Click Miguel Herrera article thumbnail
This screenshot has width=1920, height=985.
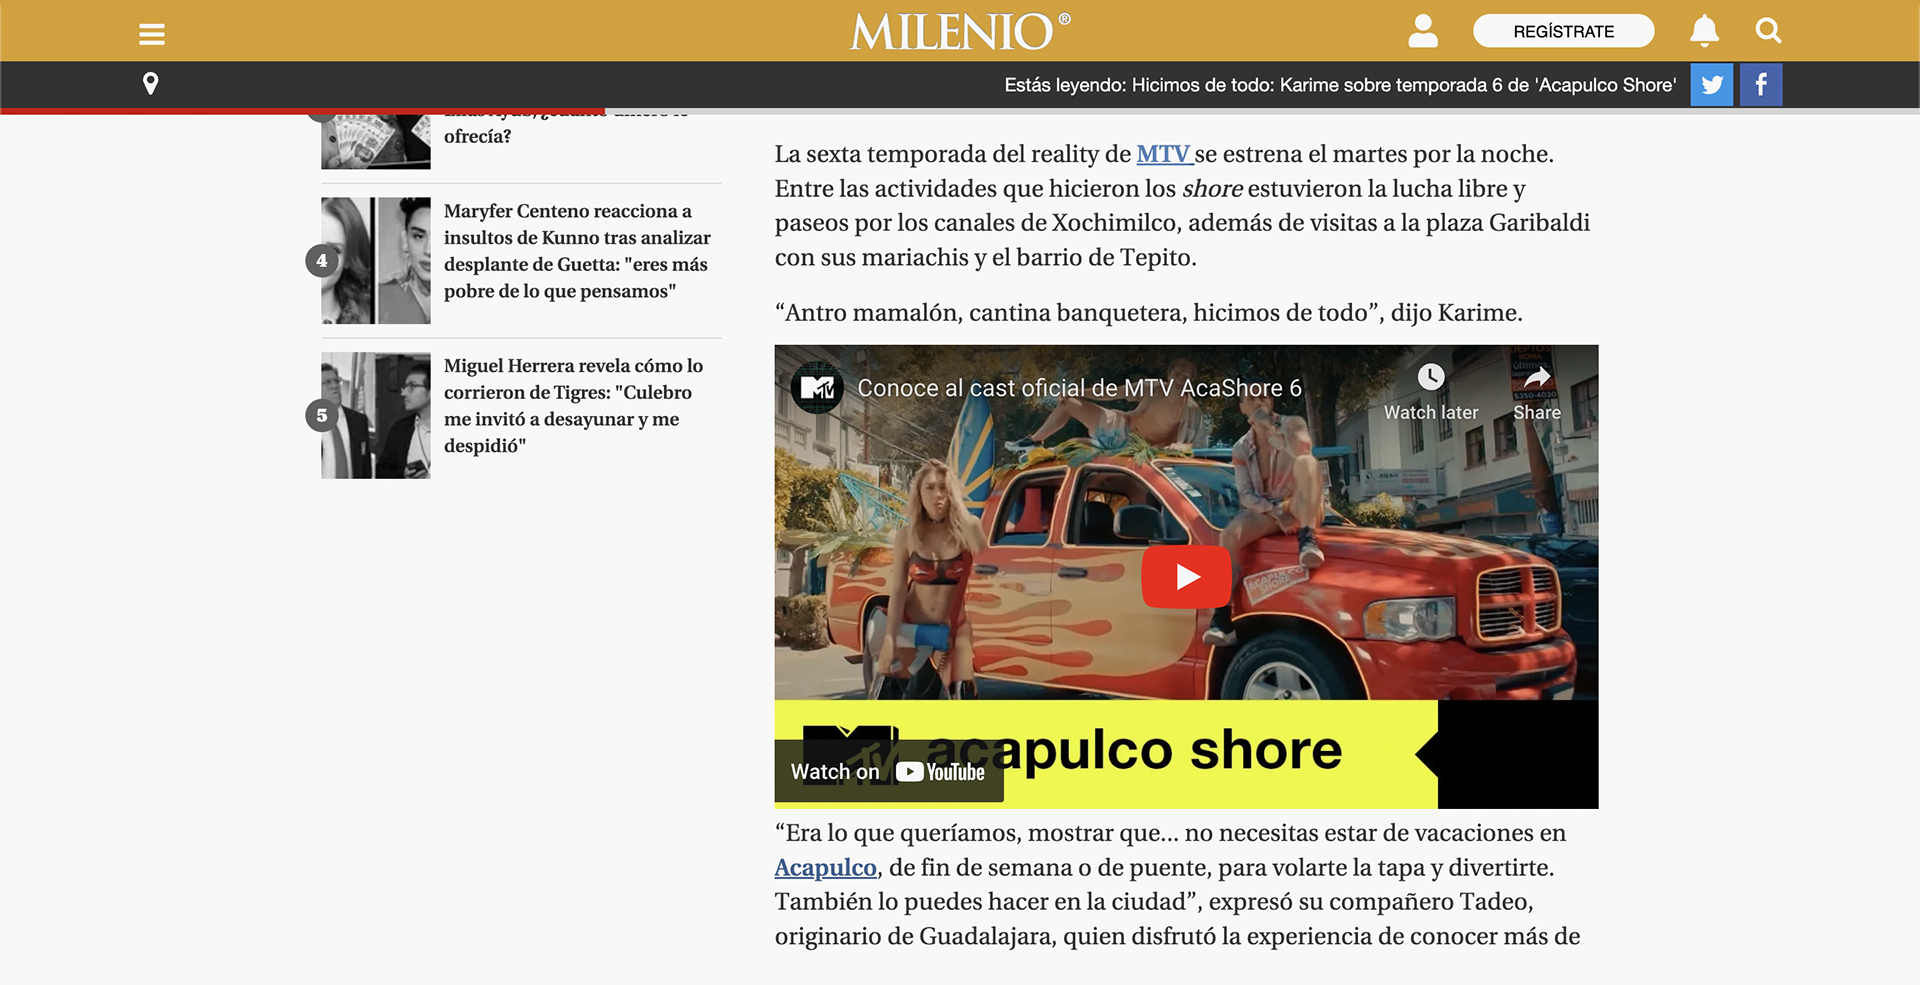[376, 415]
